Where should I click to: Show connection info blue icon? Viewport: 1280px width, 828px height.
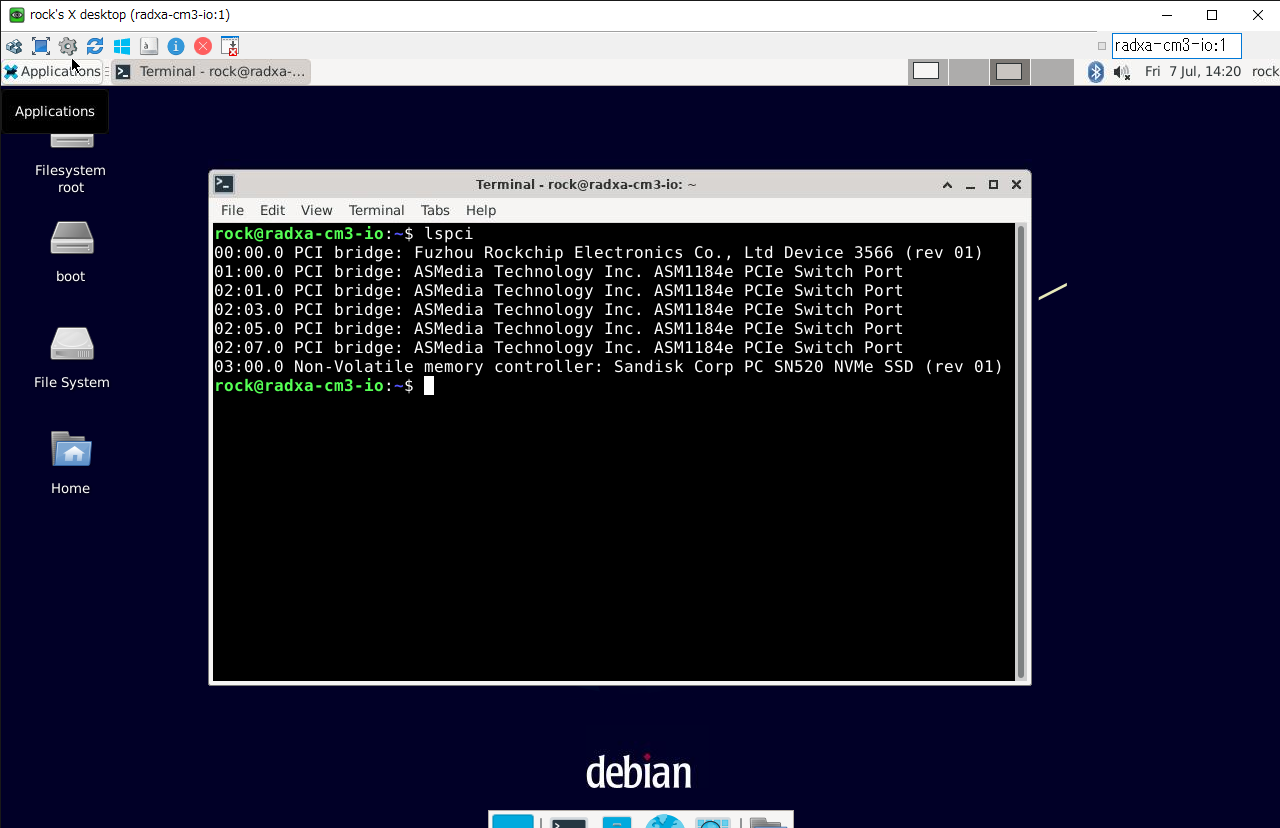coord(176,46)
